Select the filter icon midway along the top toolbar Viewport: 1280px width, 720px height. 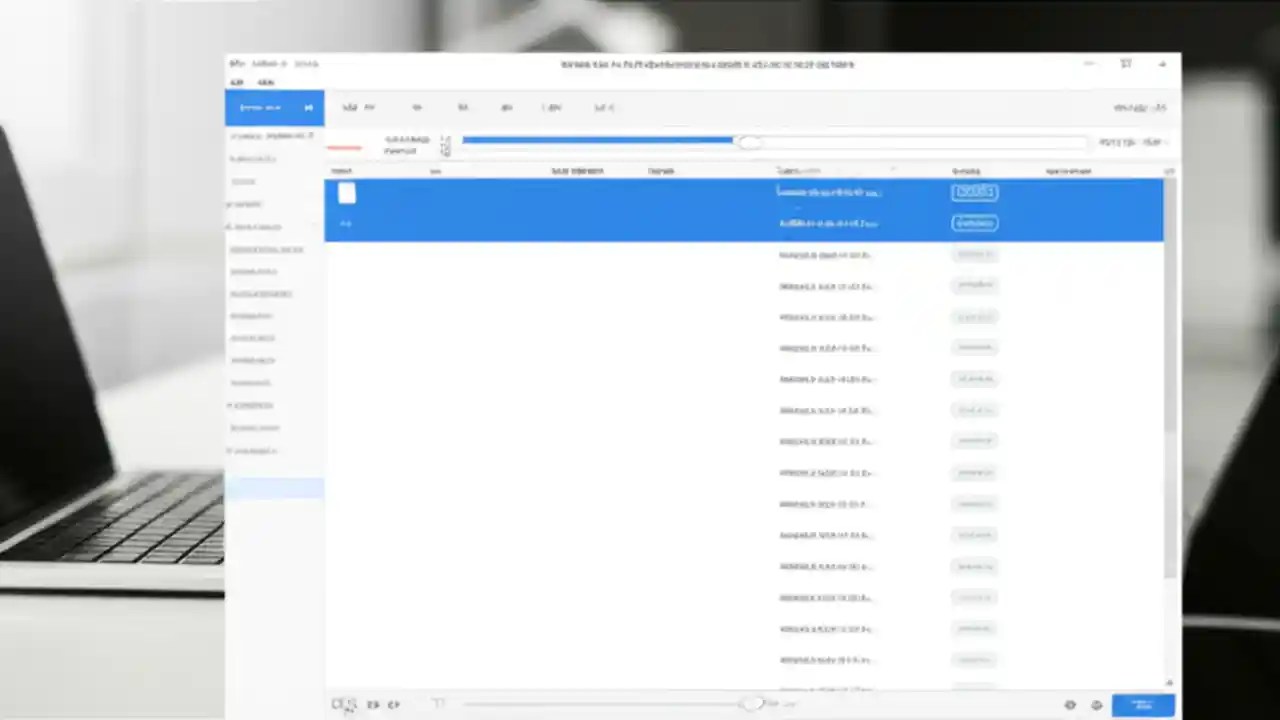point(507,107)
